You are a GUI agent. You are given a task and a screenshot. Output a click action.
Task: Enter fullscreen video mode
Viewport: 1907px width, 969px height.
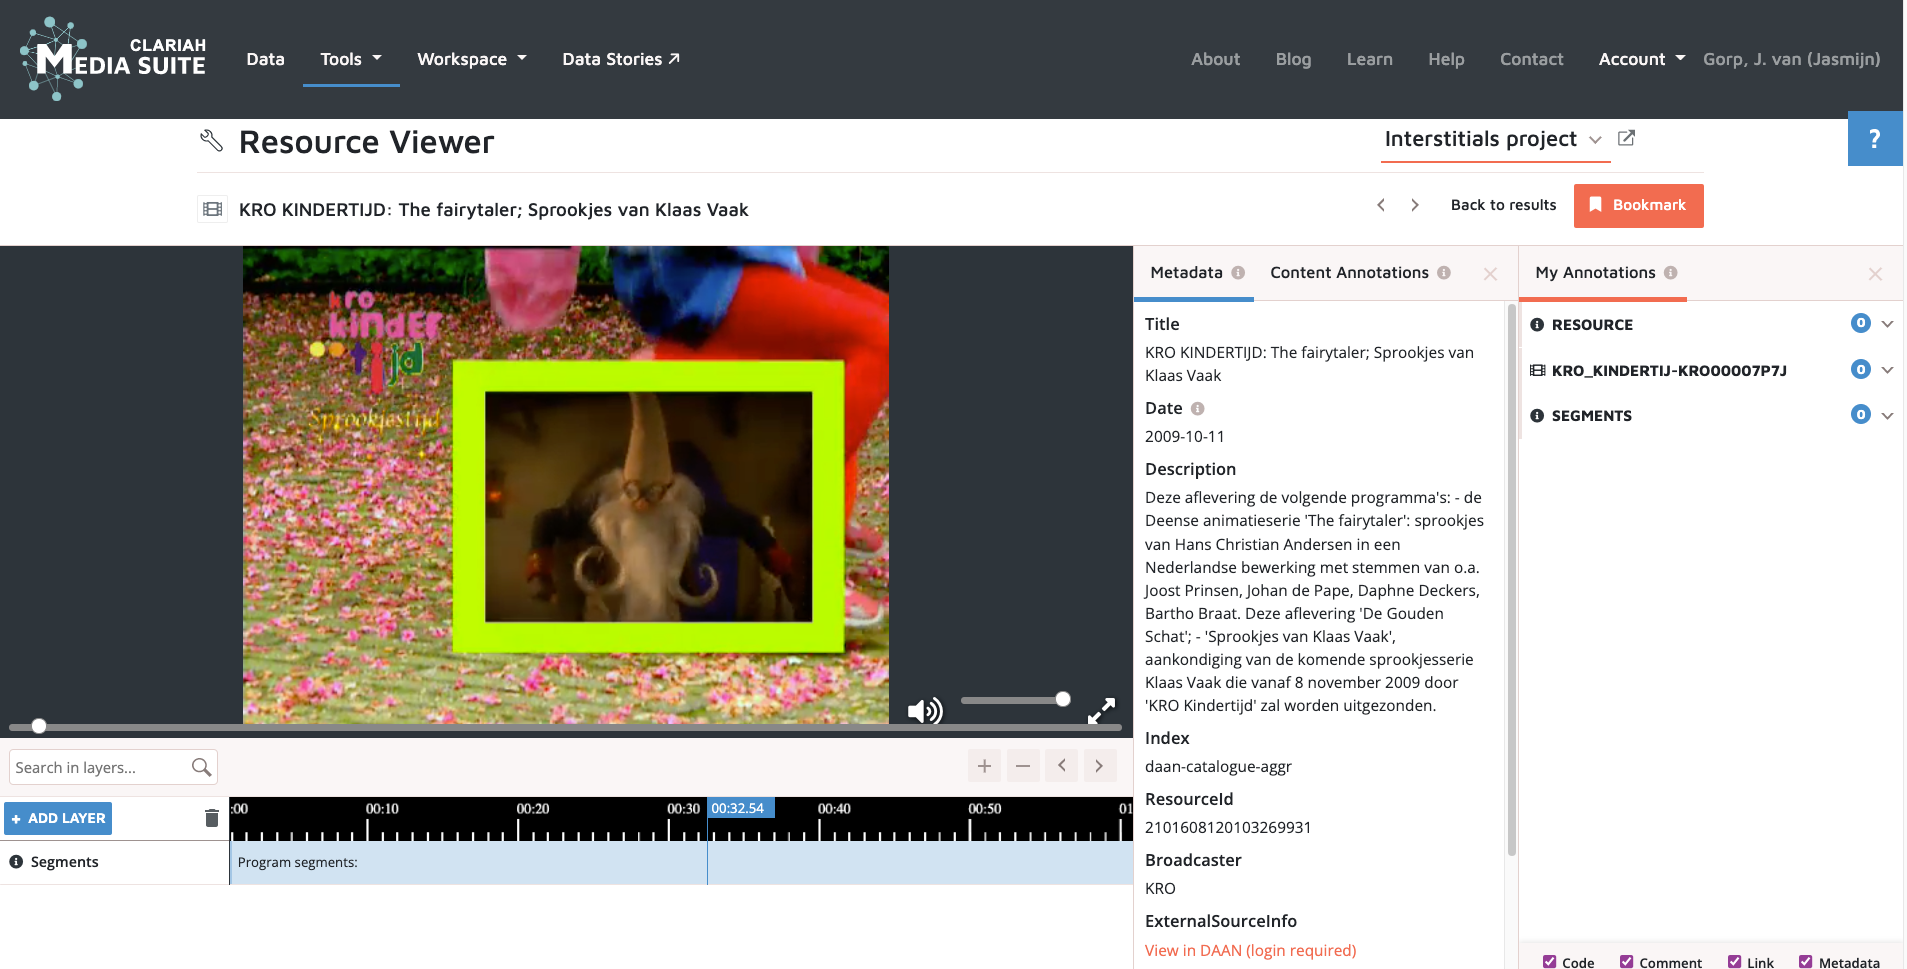1101,711
